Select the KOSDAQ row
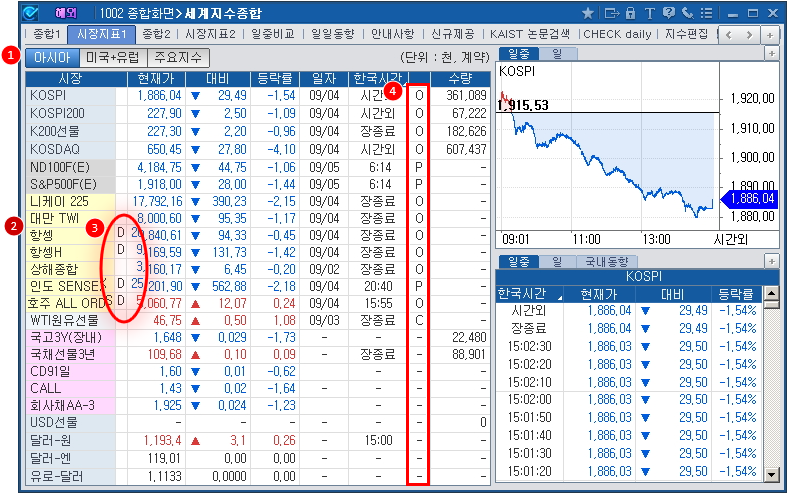Viewport: 788px width, 494px height. (257, 149)
